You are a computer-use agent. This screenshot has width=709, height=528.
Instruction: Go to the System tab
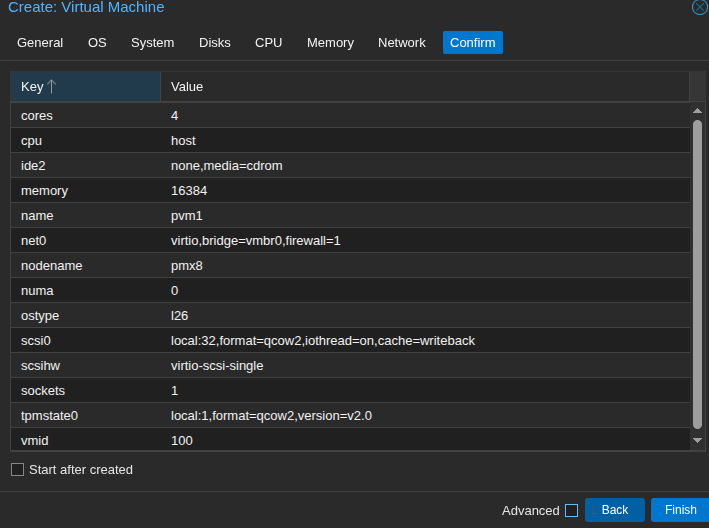[152, 43]
